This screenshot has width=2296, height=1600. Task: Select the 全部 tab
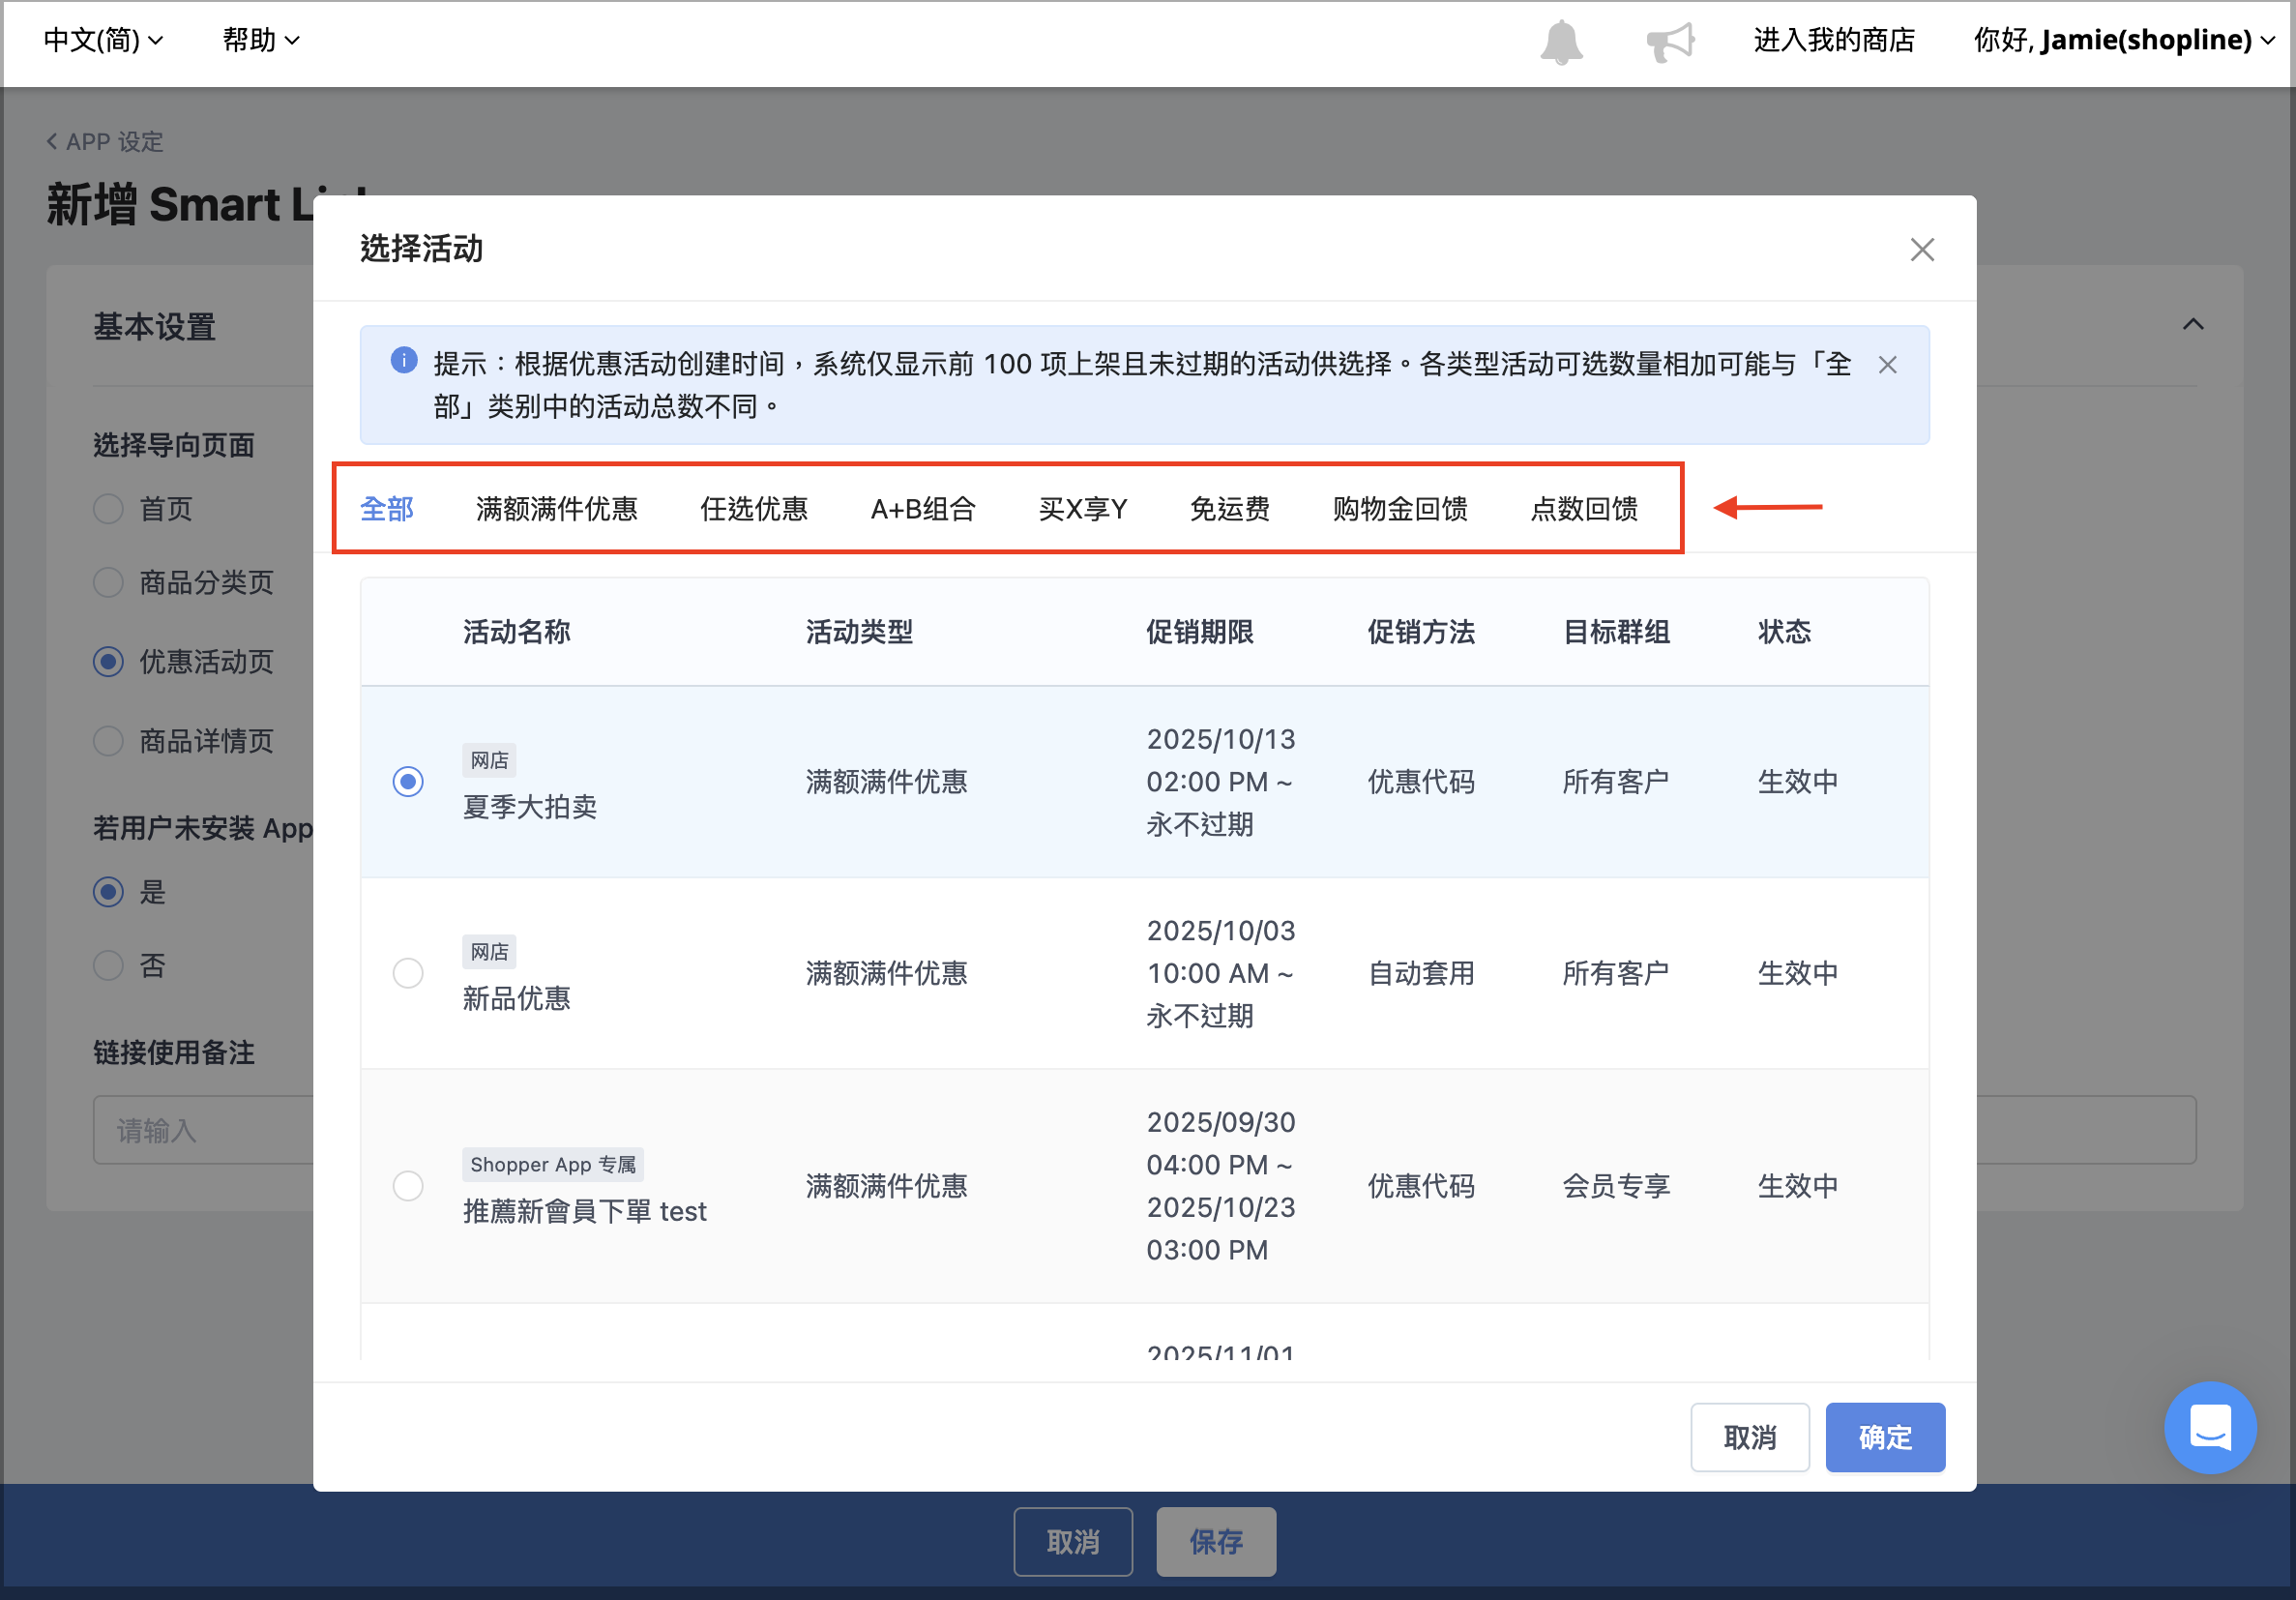[x=387, y=509]
